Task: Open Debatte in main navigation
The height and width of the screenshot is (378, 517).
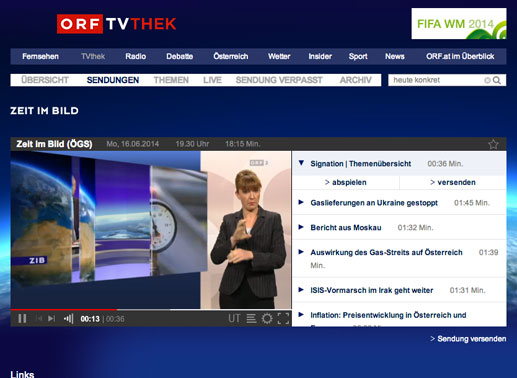Action: click(180, 56)
